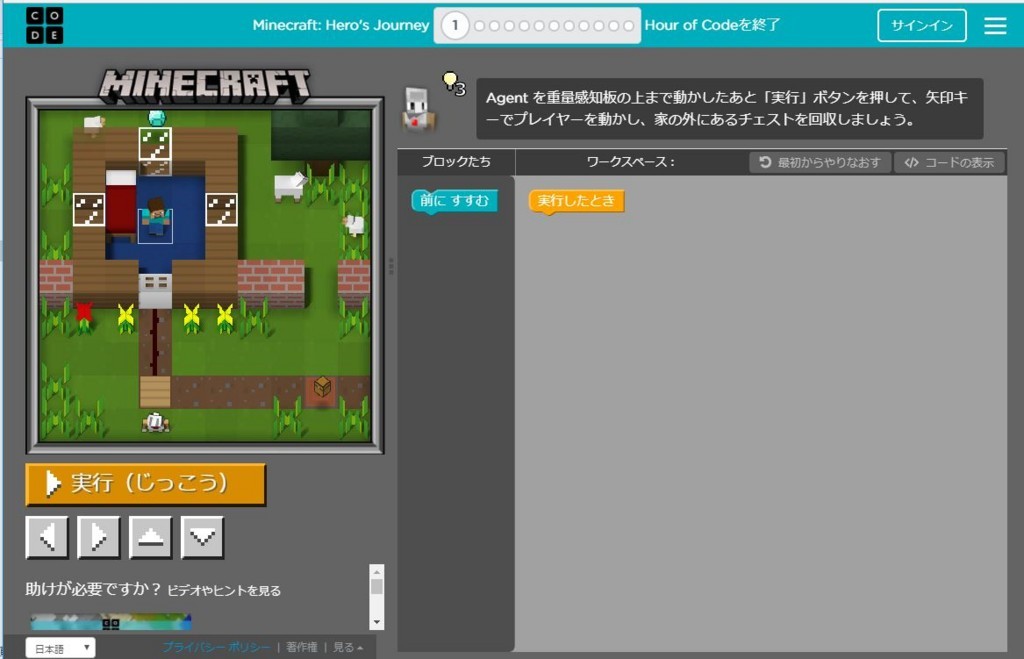The height and width of the screenshot is (659, 1024).
Task: Click the diamond gem above the house
Action: 157,118
